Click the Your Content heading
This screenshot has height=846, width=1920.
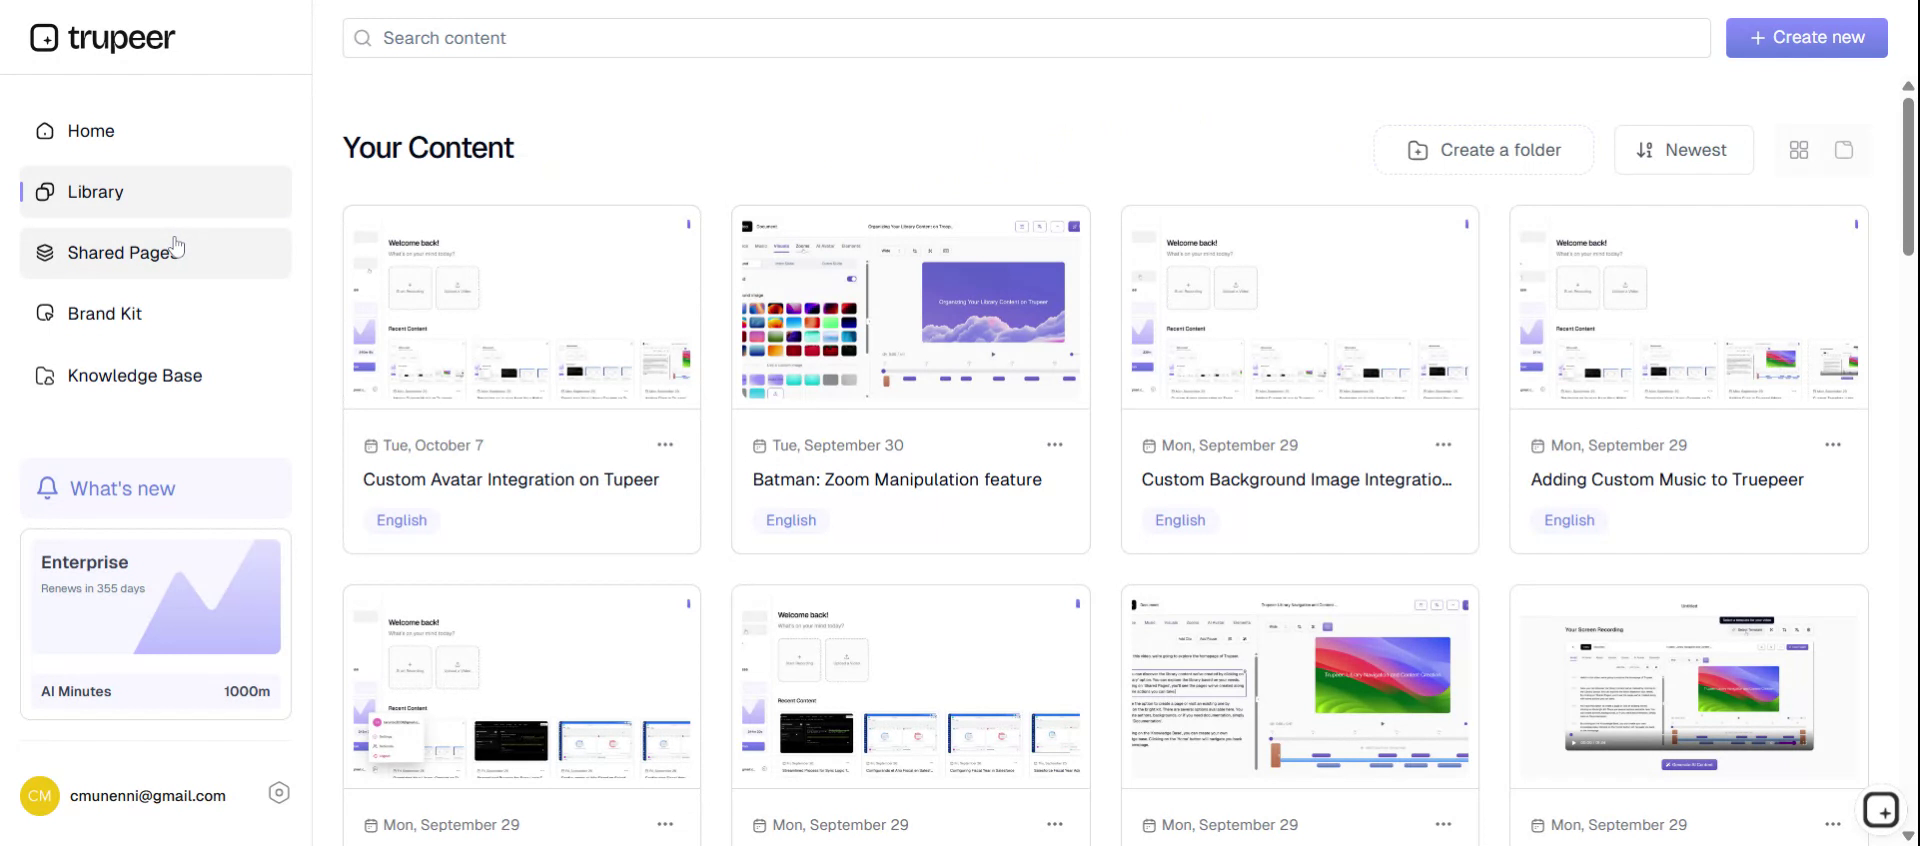point(428,148)
